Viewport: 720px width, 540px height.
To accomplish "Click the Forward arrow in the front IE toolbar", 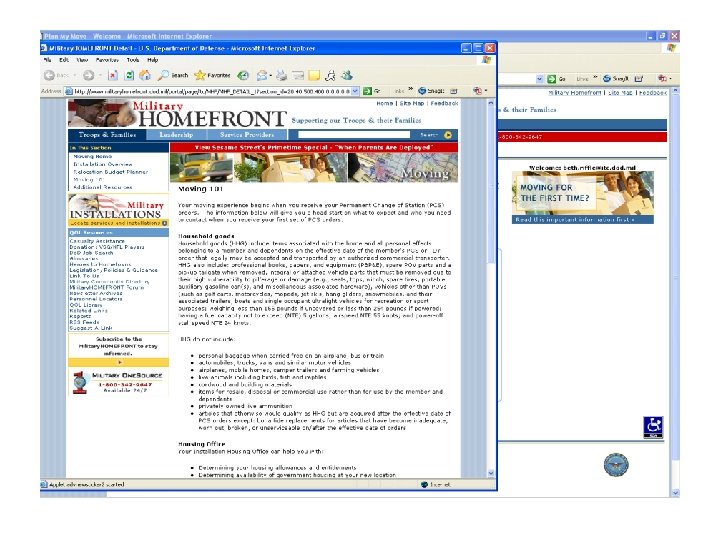I will (x=89, y=75).
